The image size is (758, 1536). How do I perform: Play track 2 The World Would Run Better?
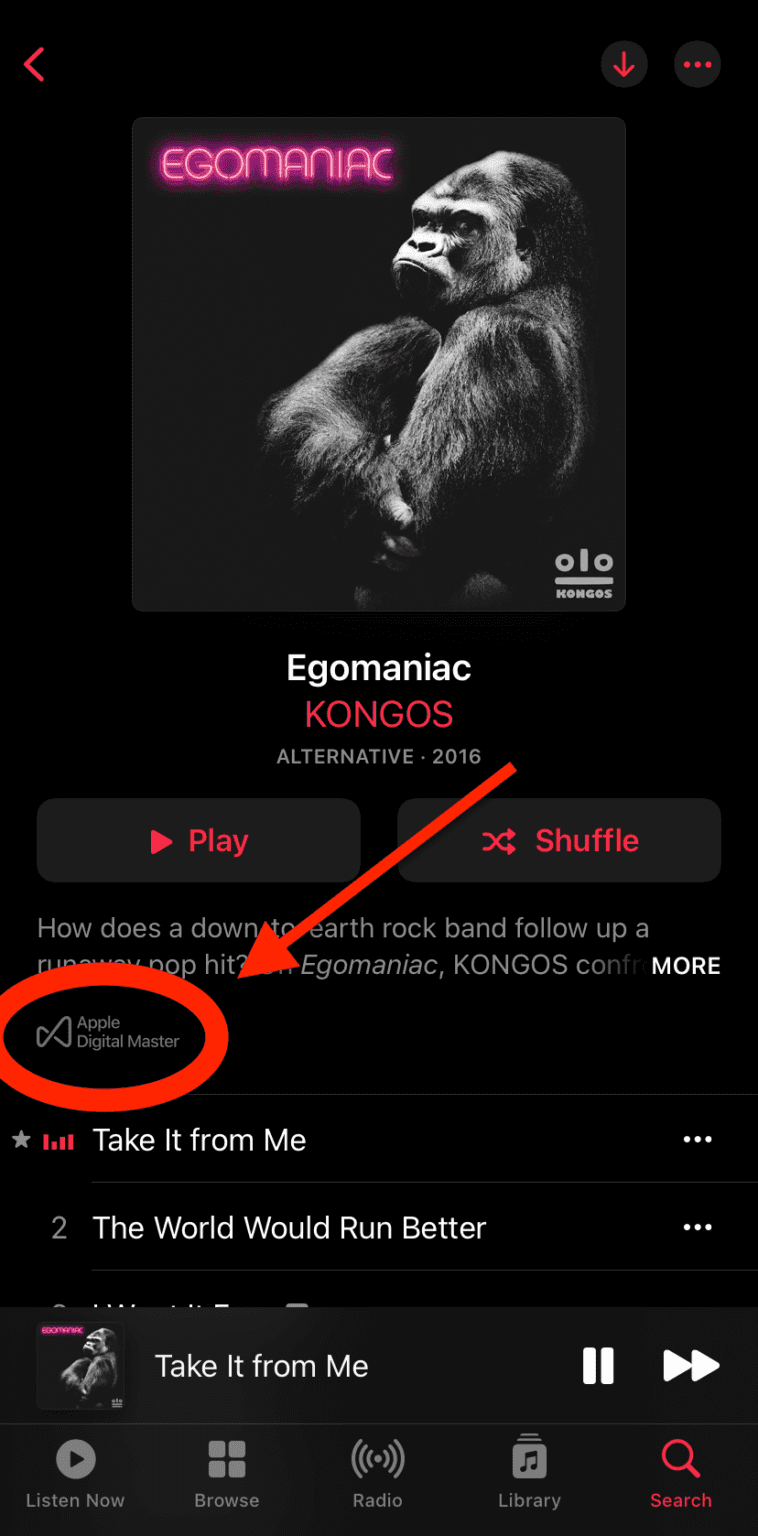point(289,1228)
